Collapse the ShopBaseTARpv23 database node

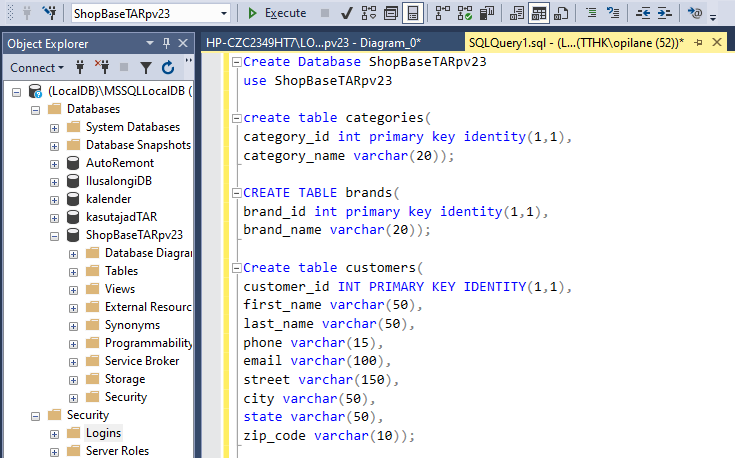[x=55, y=235]
